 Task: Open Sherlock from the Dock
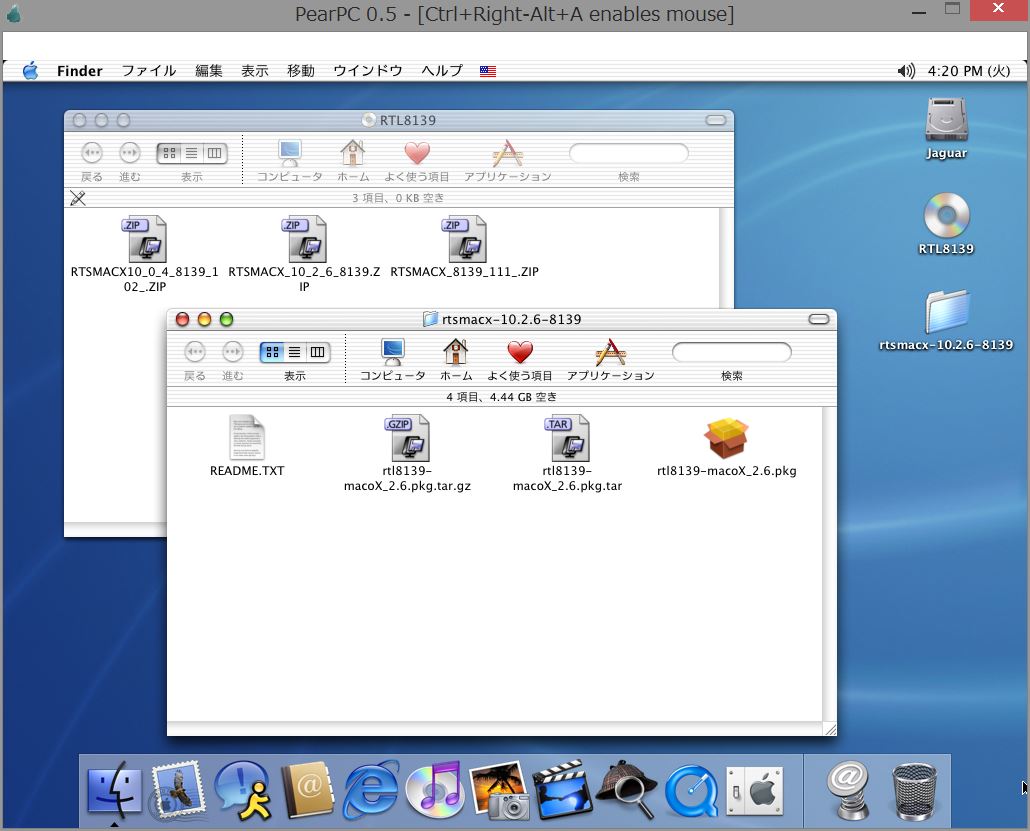click(x=628, y=790)
